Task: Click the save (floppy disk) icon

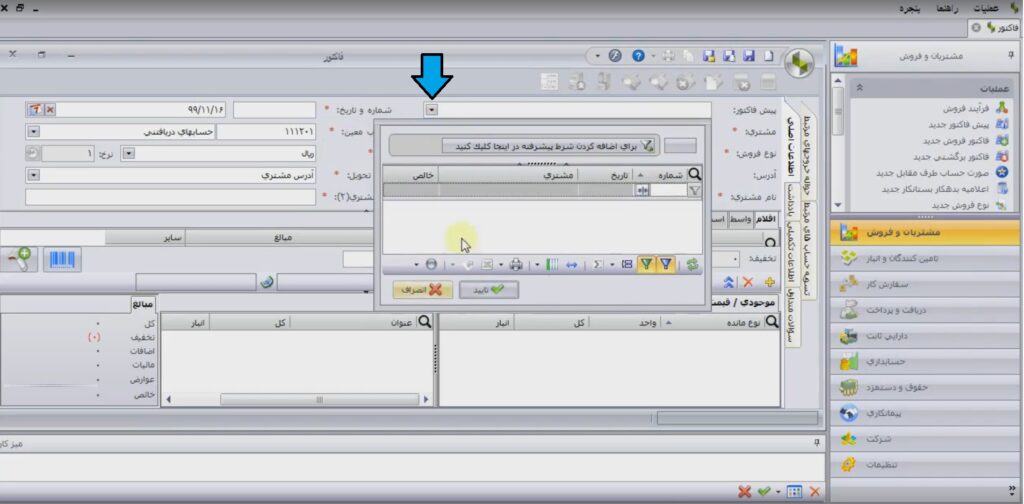Action: (x=748, y=56)
